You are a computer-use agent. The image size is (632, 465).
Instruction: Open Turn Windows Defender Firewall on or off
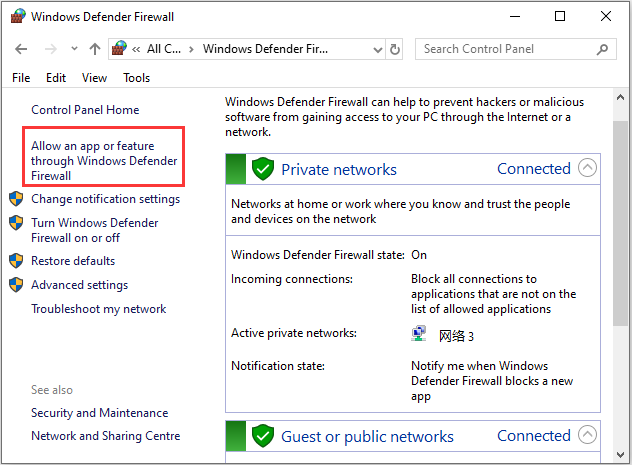95,230
